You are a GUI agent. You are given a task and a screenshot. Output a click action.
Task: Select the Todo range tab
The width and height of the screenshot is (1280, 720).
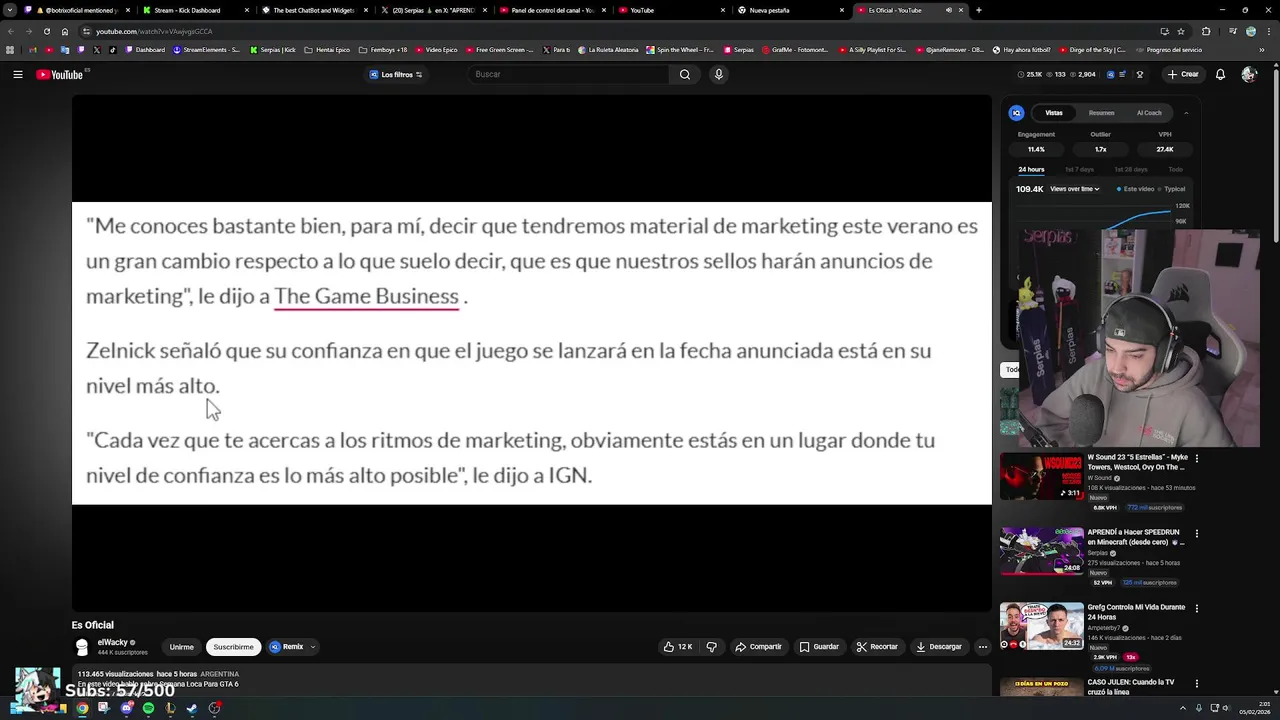point(1175,169)
